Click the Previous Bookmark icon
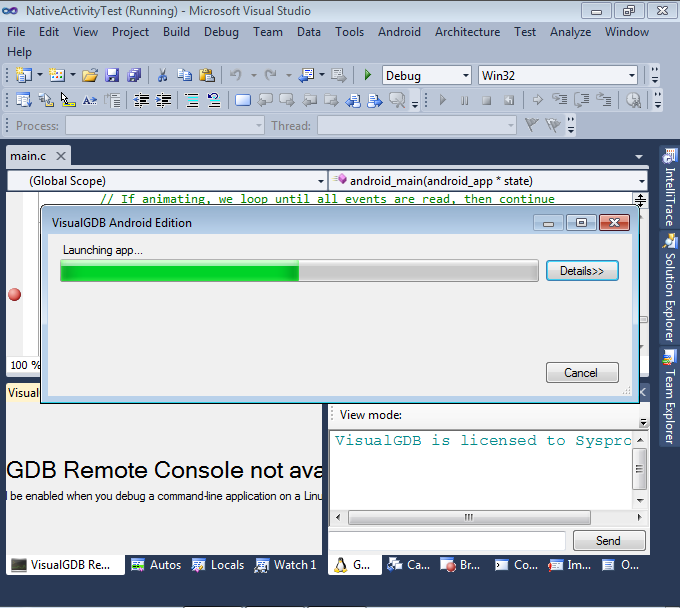Image resolution: width=680 pixels, height=608 pixels. 265,100
